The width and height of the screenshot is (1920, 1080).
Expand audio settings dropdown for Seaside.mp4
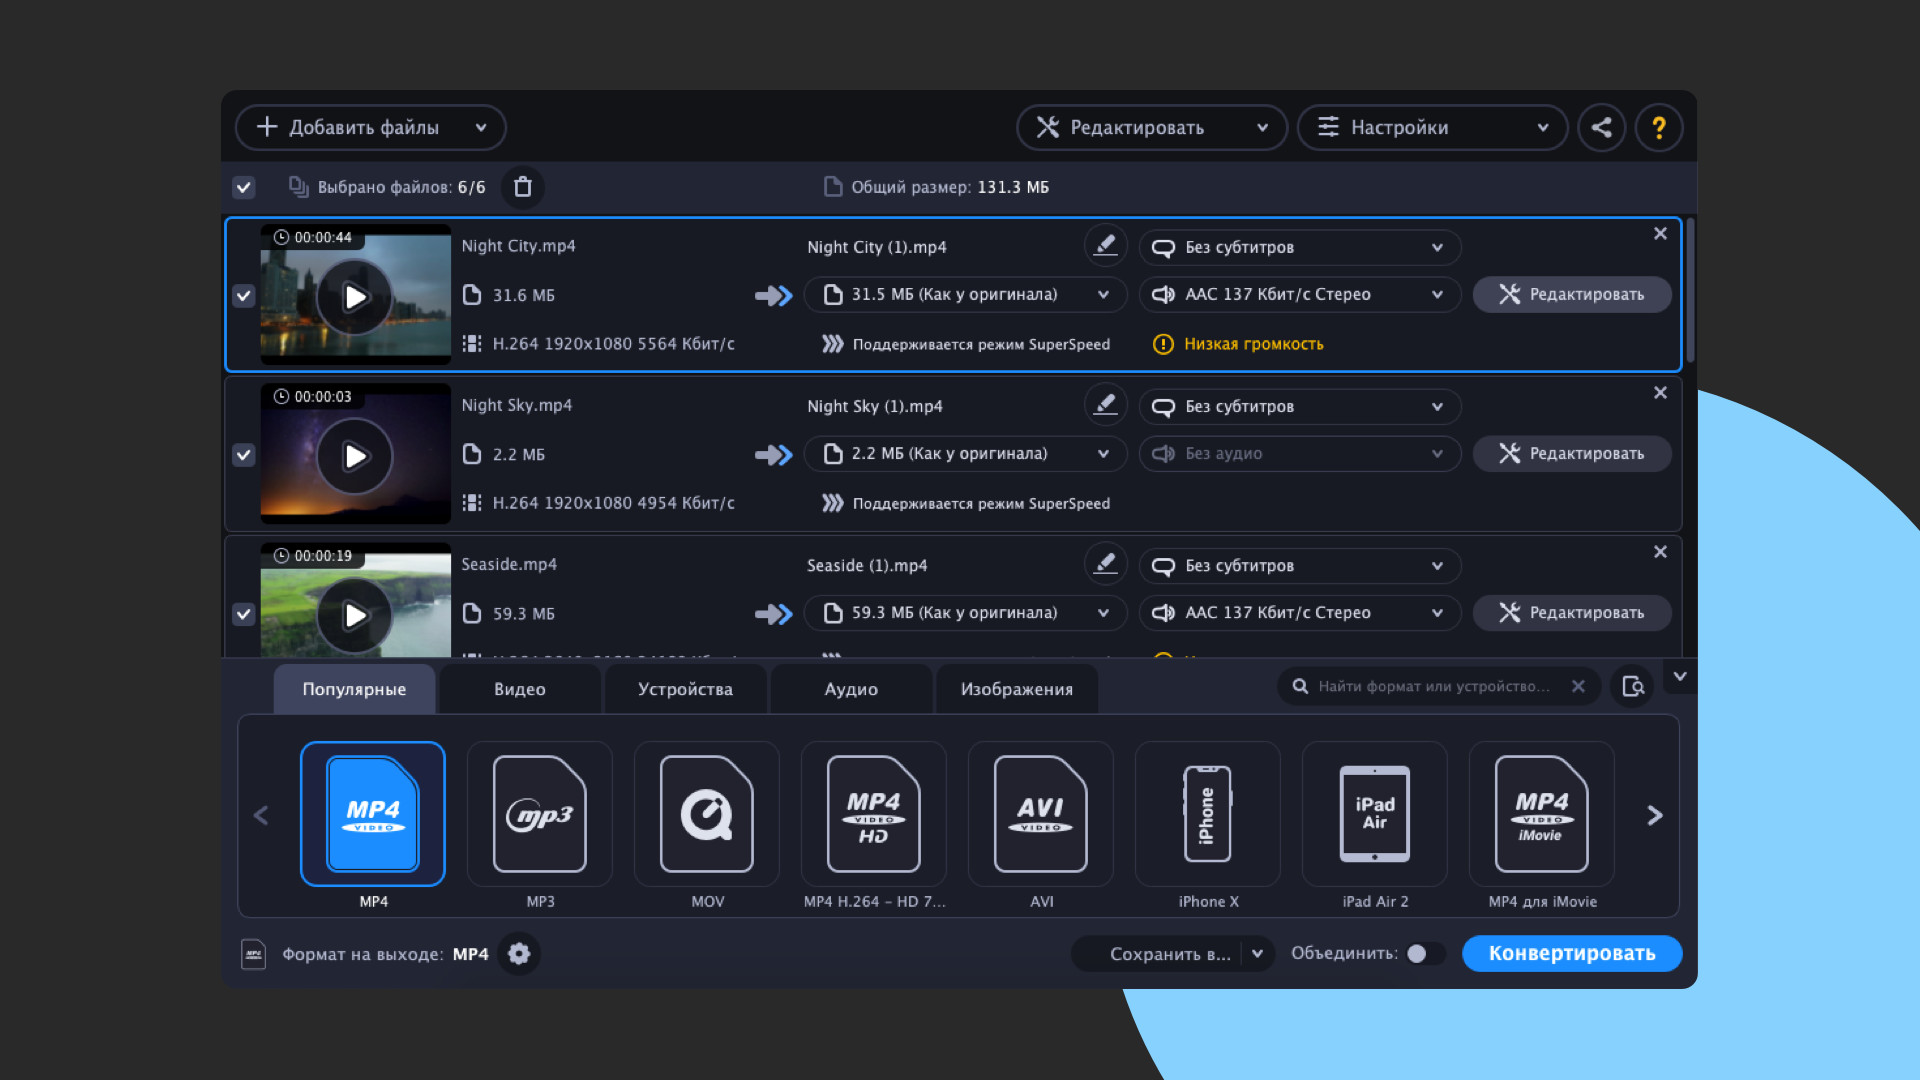click(x=1436, y=612)
